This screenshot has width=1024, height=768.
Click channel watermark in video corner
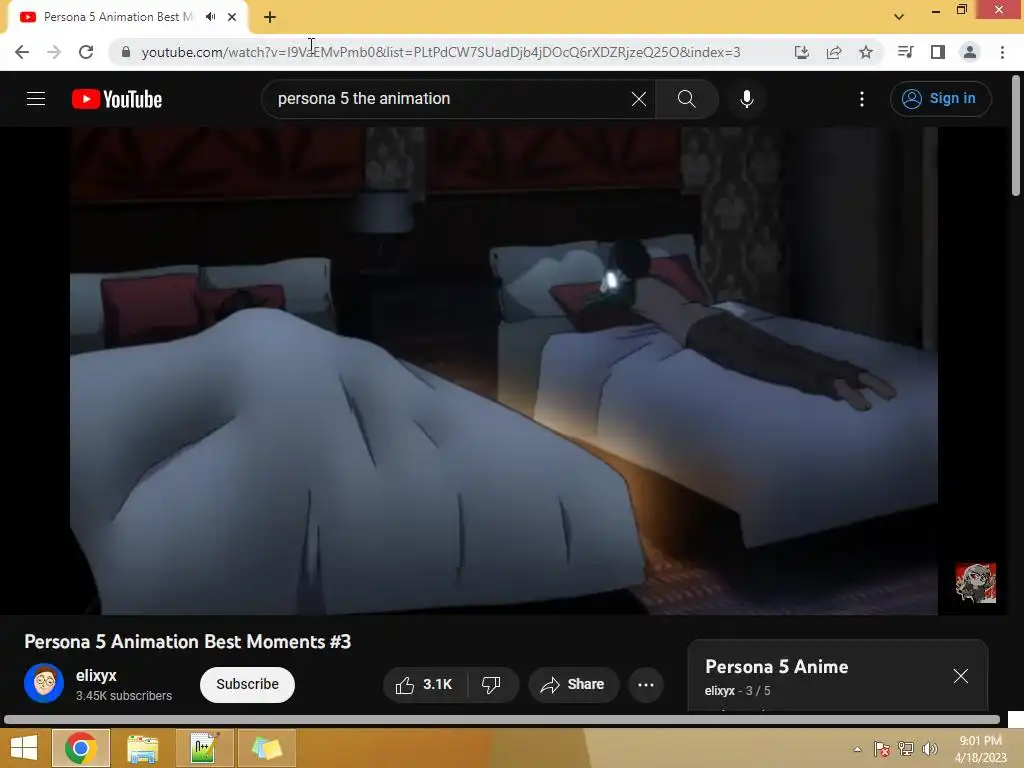coord(976,583)
